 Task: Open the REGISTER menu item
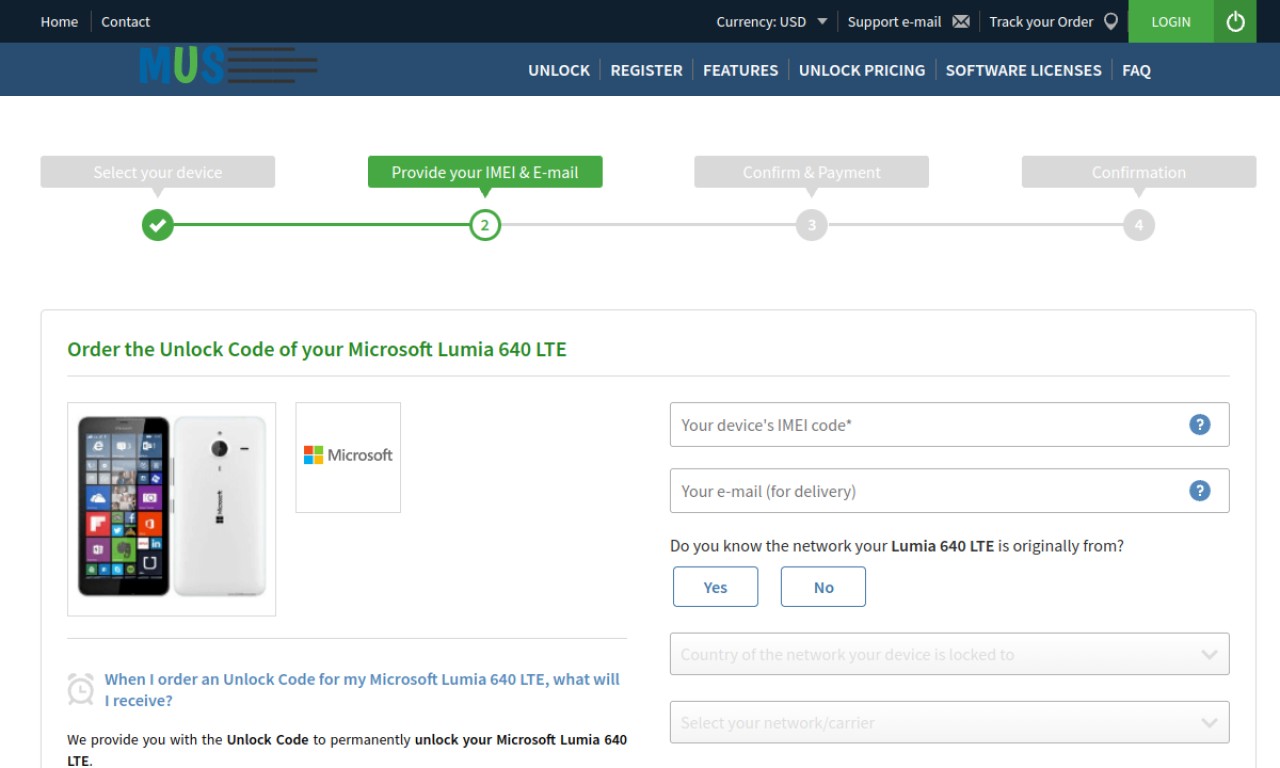pos(646,70)
